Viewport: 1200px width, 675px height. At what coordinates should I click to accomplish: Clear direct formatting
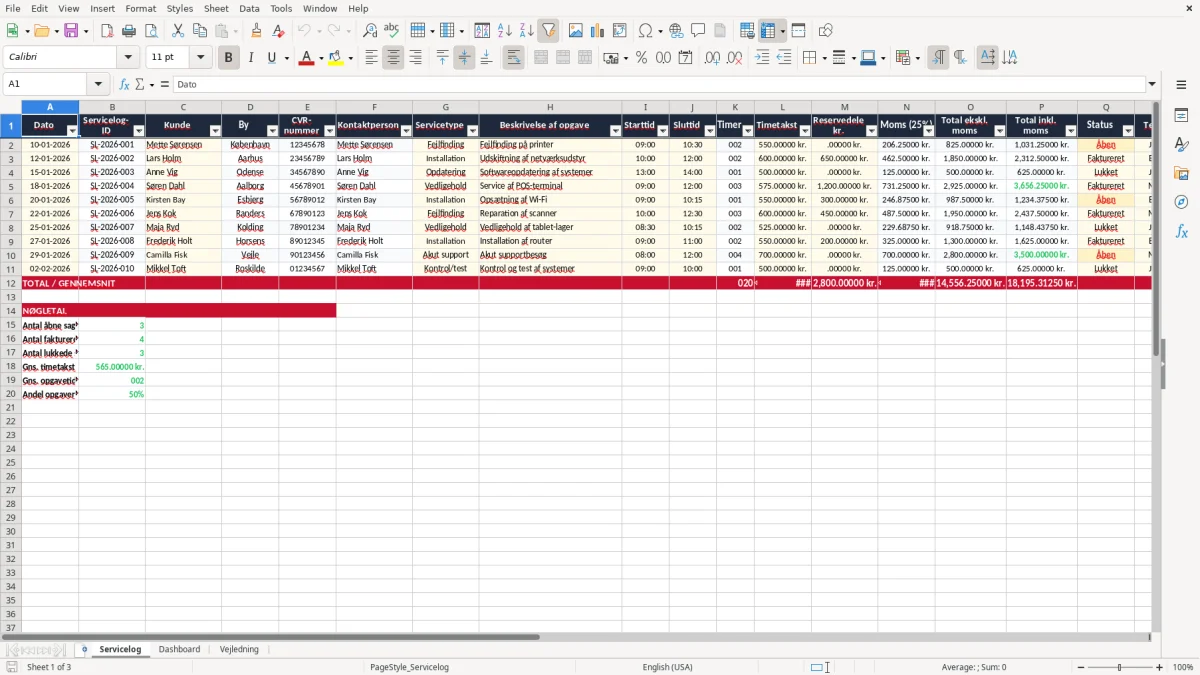pyautogui.click(x=278, y=31)
